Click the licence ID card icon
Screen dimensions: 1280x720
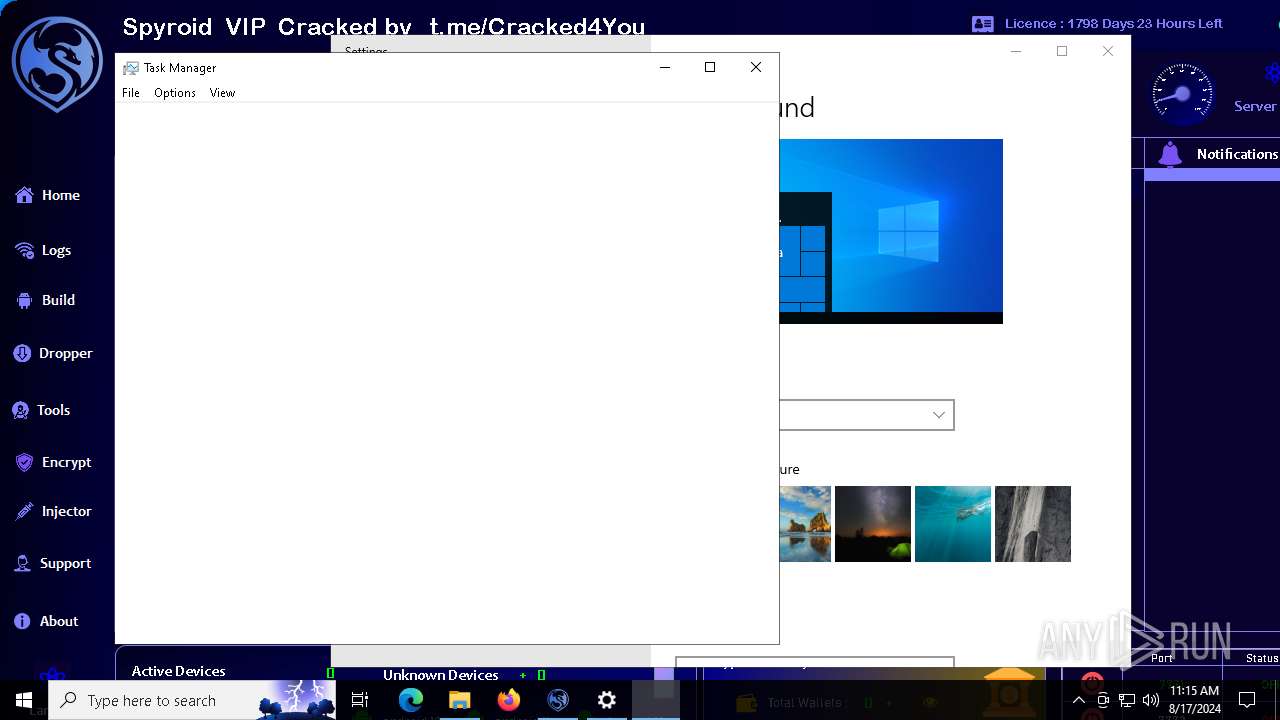[983, 24]
